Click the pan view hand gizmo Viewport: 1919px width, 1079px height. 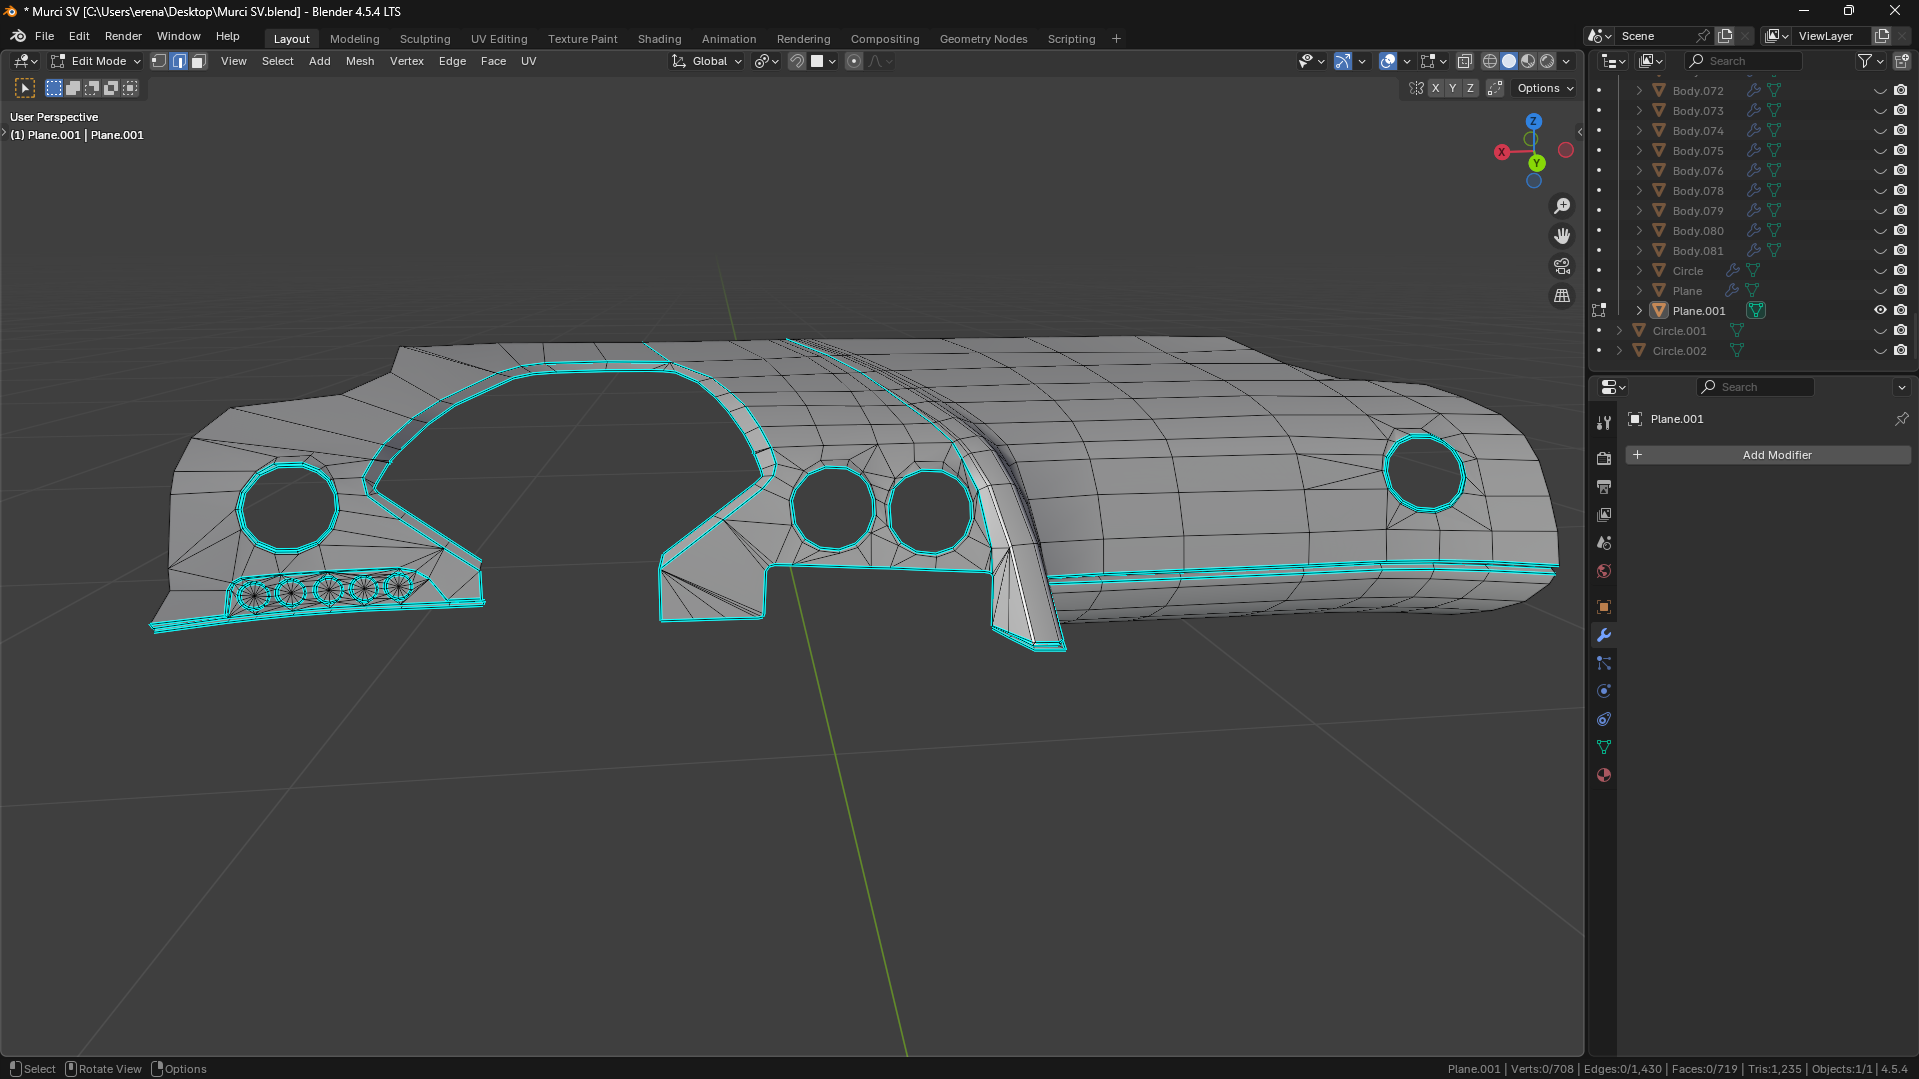1561,236
